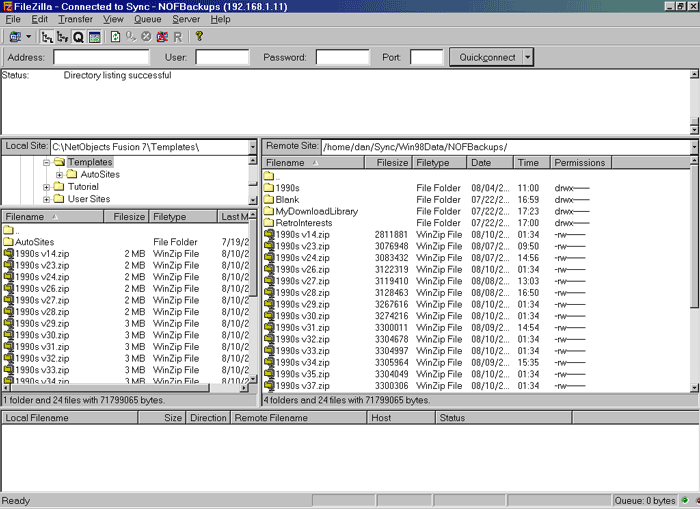
Task: Open the Site Manager icon
Action: pos(15,37)
